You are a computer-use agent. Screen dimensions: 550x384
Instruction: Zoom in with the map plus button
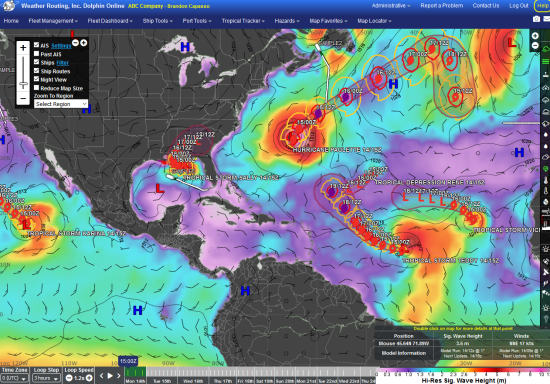click(23, 48)
